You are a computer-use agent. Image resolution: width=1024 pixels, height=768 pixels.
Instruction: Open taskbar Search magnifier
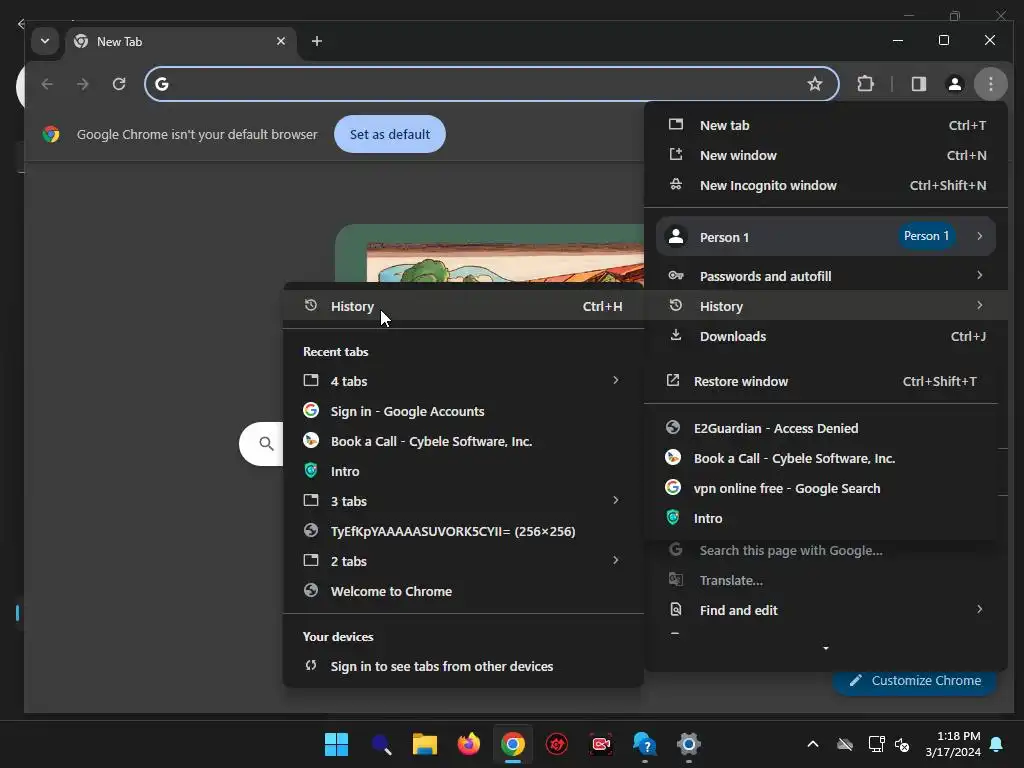click(381, 744)
